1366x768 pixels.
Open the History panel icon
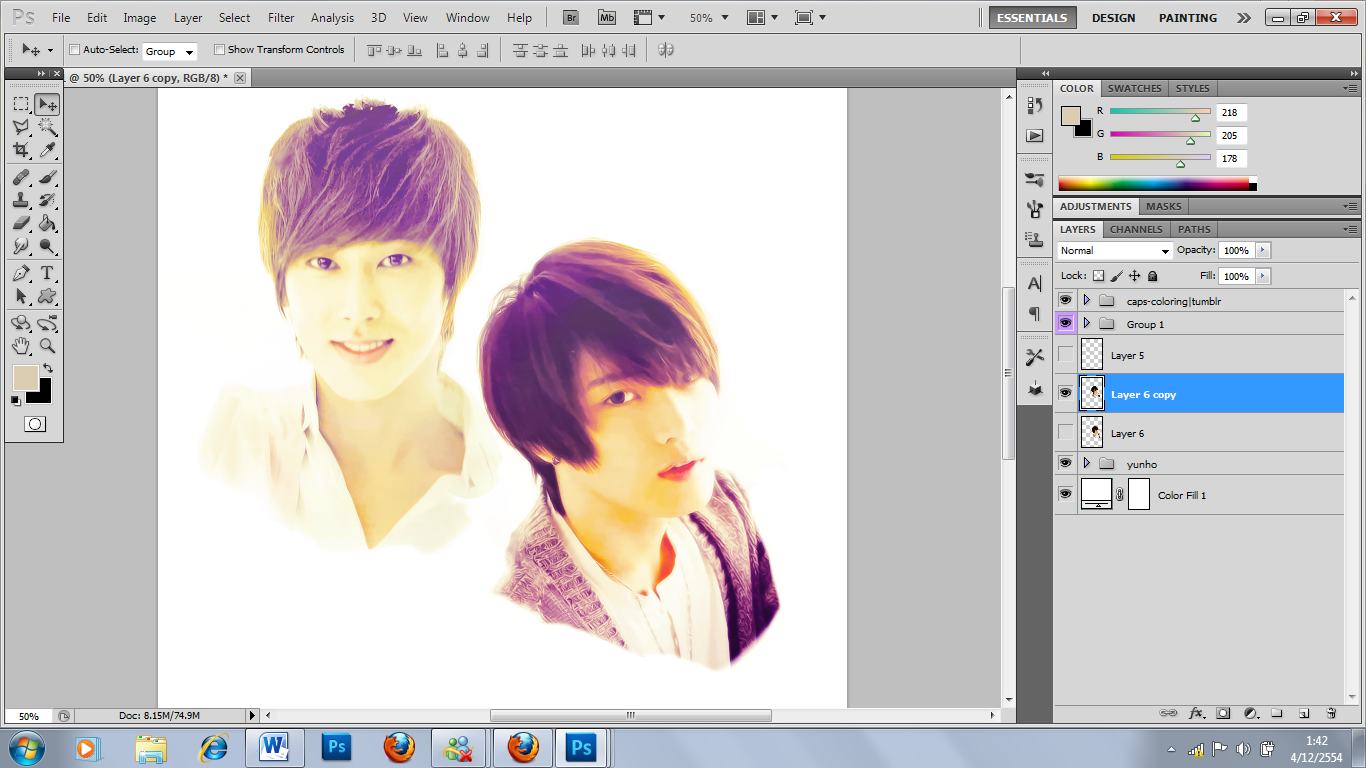[x=1035, y=105]
